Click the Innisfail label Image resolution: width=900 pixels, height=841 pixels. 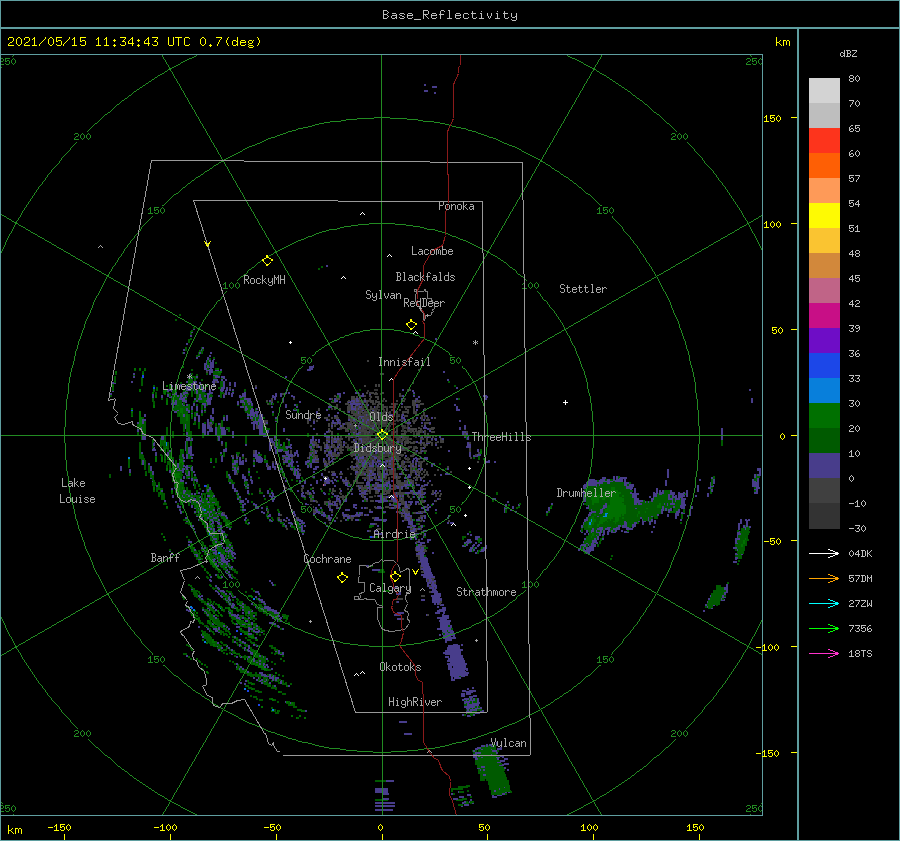[404, 362]
